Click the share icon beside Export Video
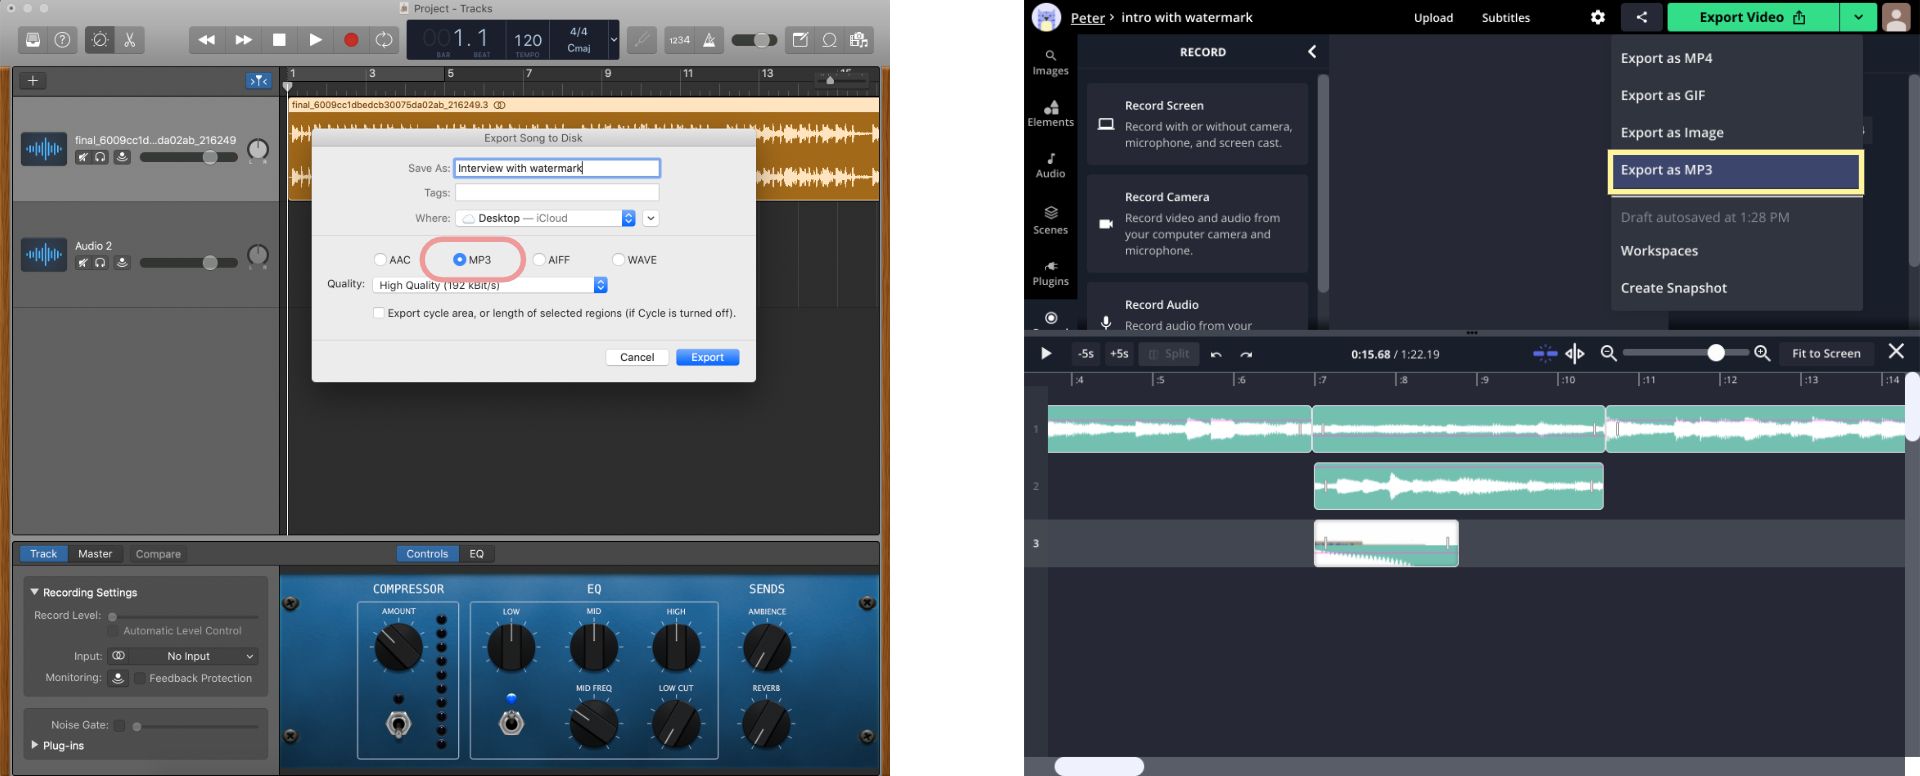The image size is (1920, 776). coord(1641,17)
